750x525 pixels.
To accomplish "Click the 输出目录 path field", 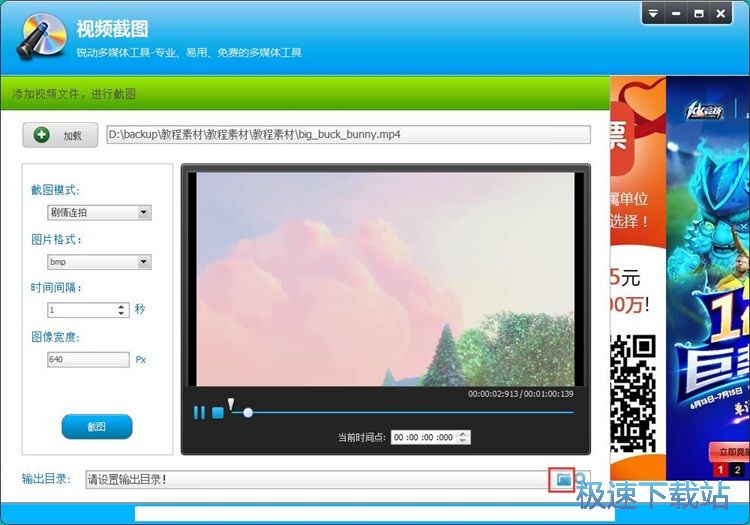I will click(317, 480).
